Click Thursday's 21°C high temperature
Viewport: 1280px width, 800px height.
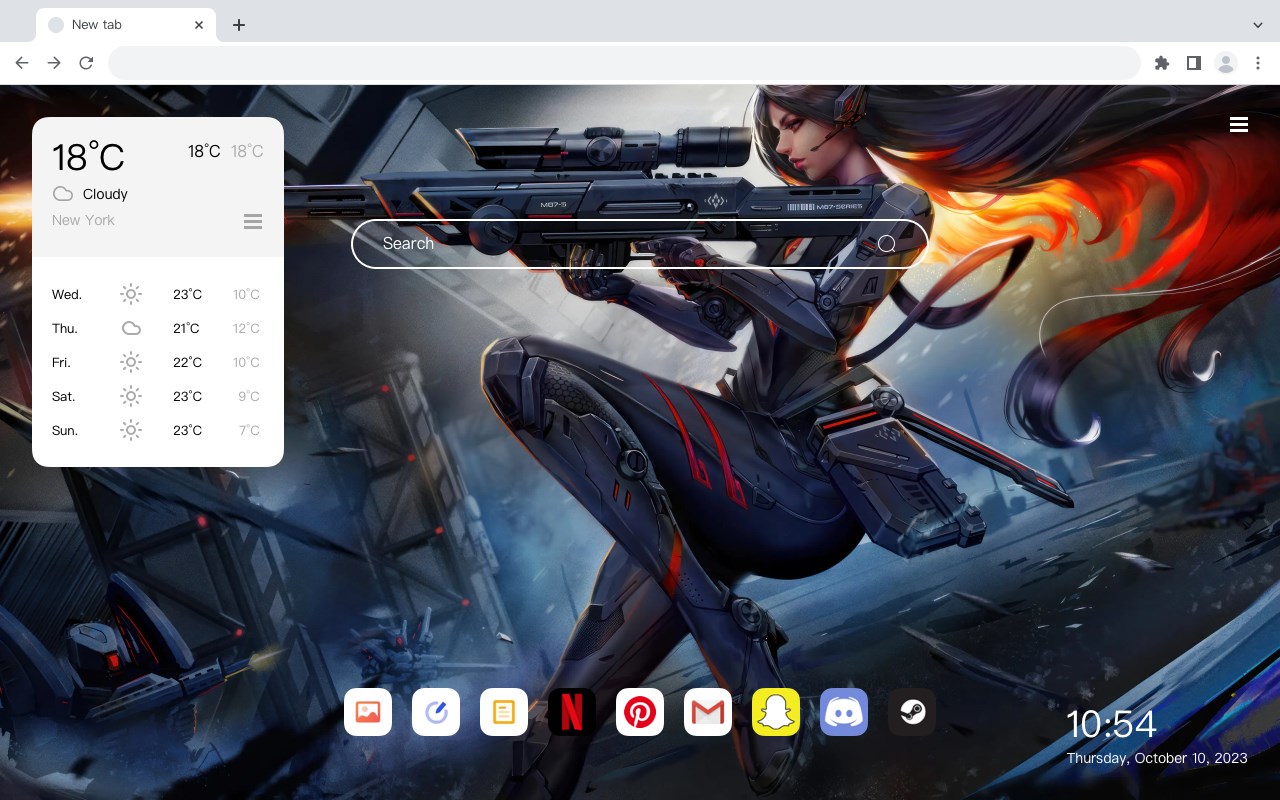186,329
